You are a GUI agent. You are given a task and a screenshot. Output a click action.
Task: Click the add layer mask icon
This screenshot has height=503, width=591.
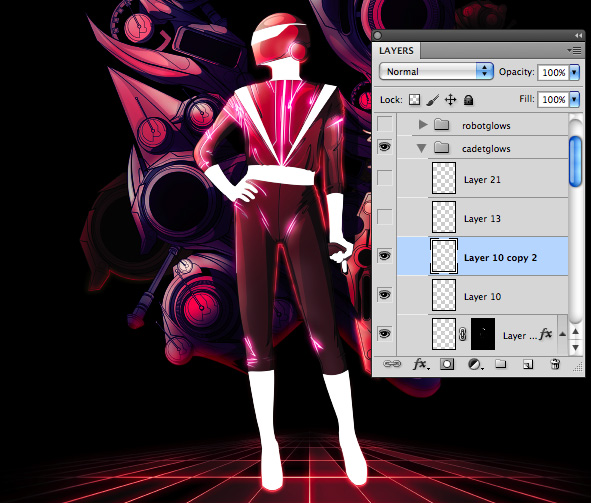[x=447, y=364]
